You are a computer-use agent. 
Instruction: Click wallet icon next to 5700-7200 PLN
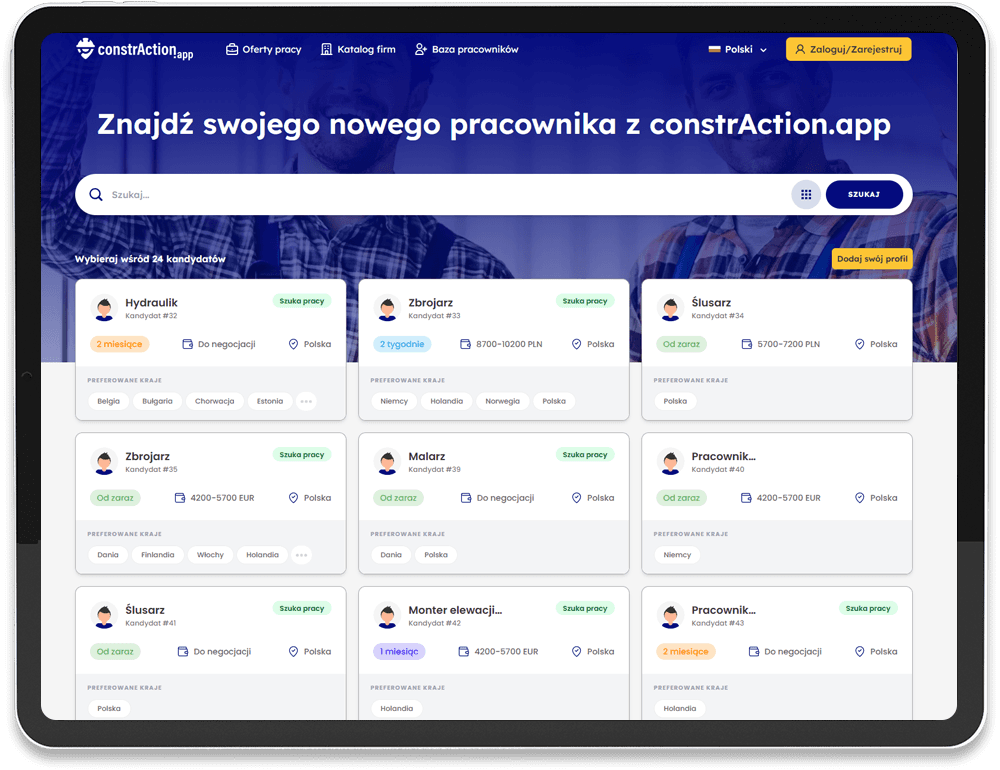[747, 344]
